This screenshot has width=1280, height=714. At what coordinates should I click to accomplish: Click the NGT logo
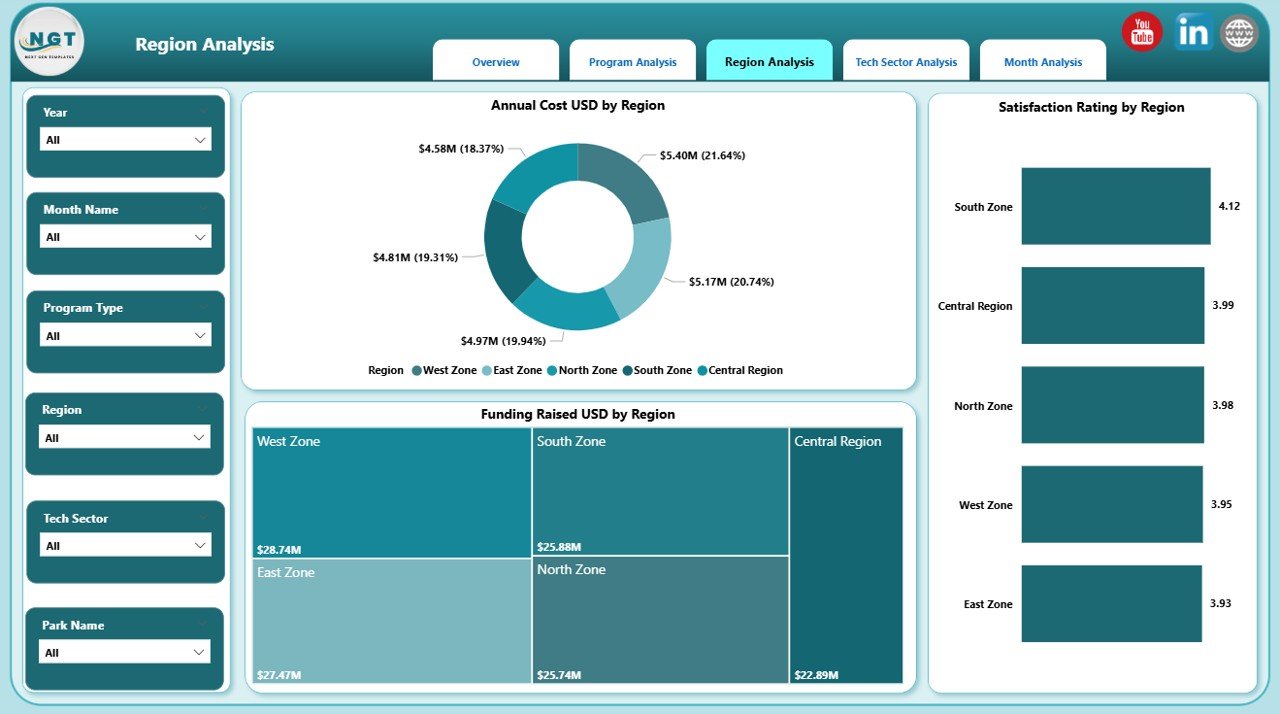pyautogui.click(x=48, y=42)
